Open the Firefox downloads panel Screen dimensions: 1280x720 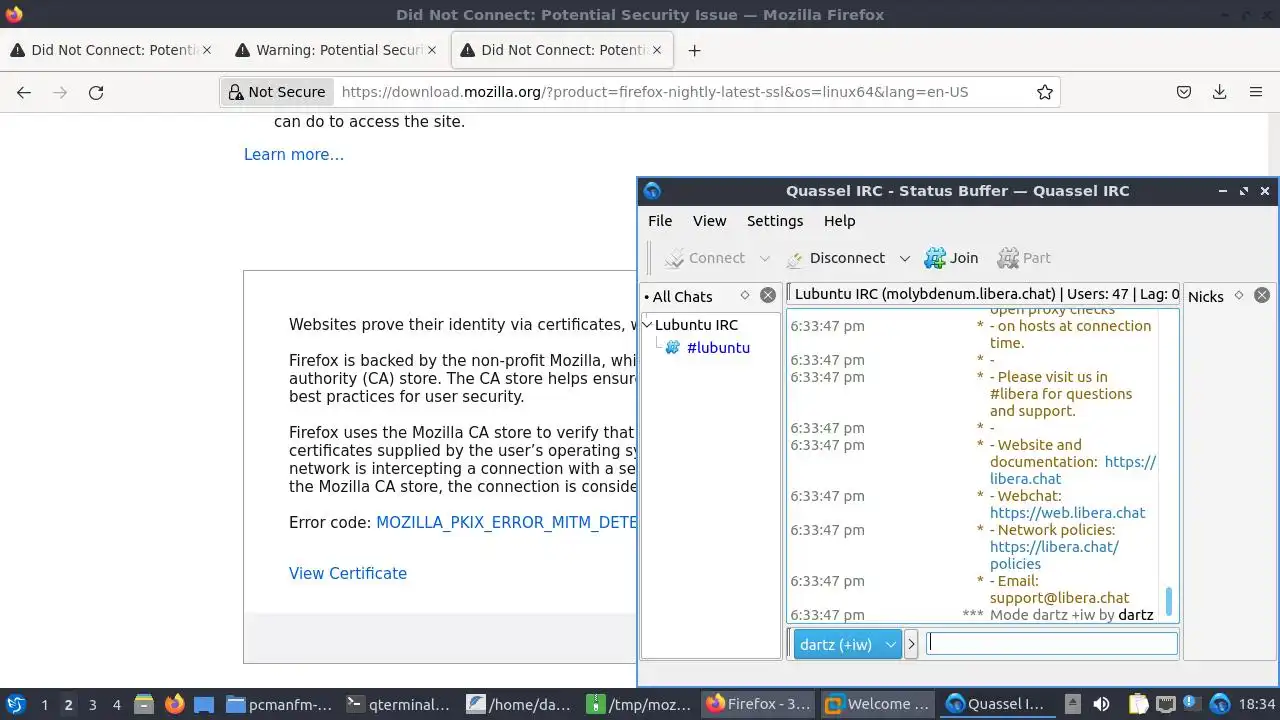(1220, 92)
